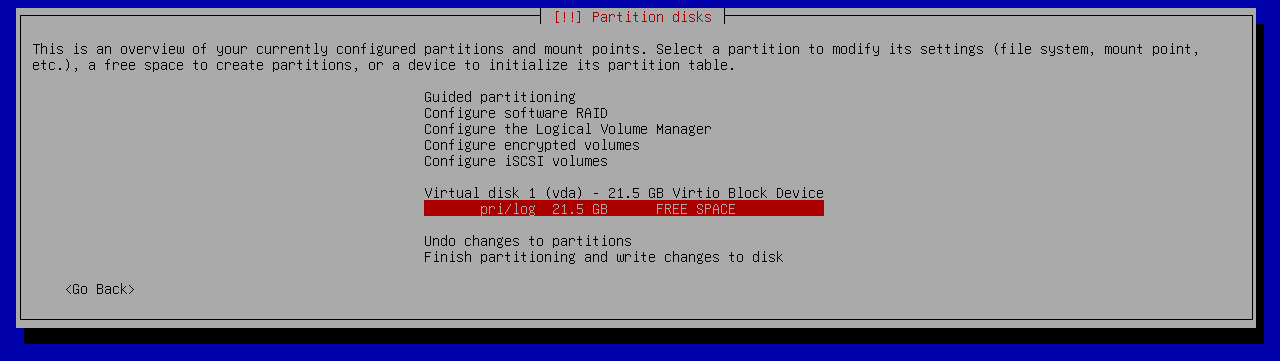
Task: Click the blue background outside dialog
Action: click(x=640, y=353)
